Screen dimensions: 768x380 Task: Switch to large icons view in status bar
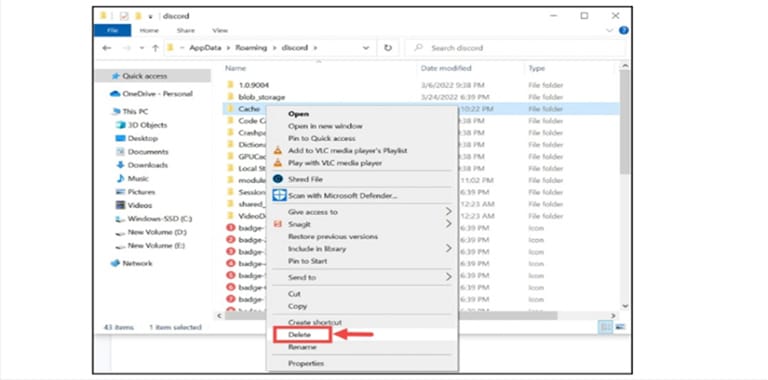pos(620,327)
